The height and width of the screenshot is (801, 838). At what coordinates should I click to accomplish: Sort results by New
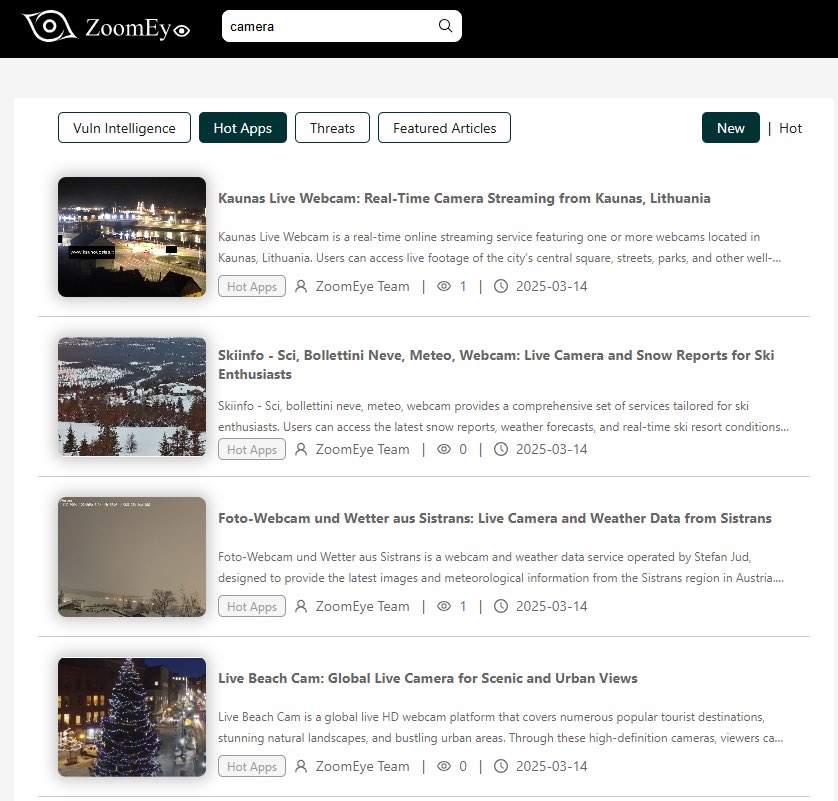coord(731,128)
